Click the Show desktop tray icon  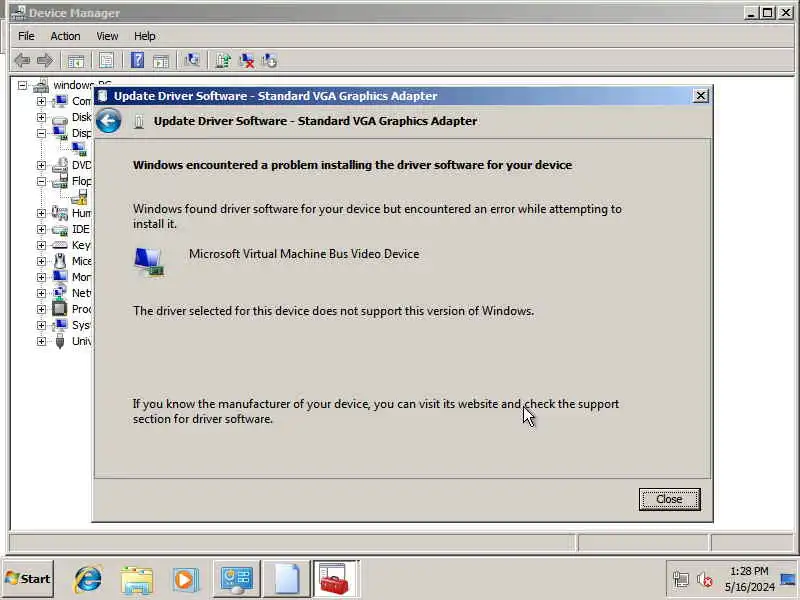coord(789,579)
